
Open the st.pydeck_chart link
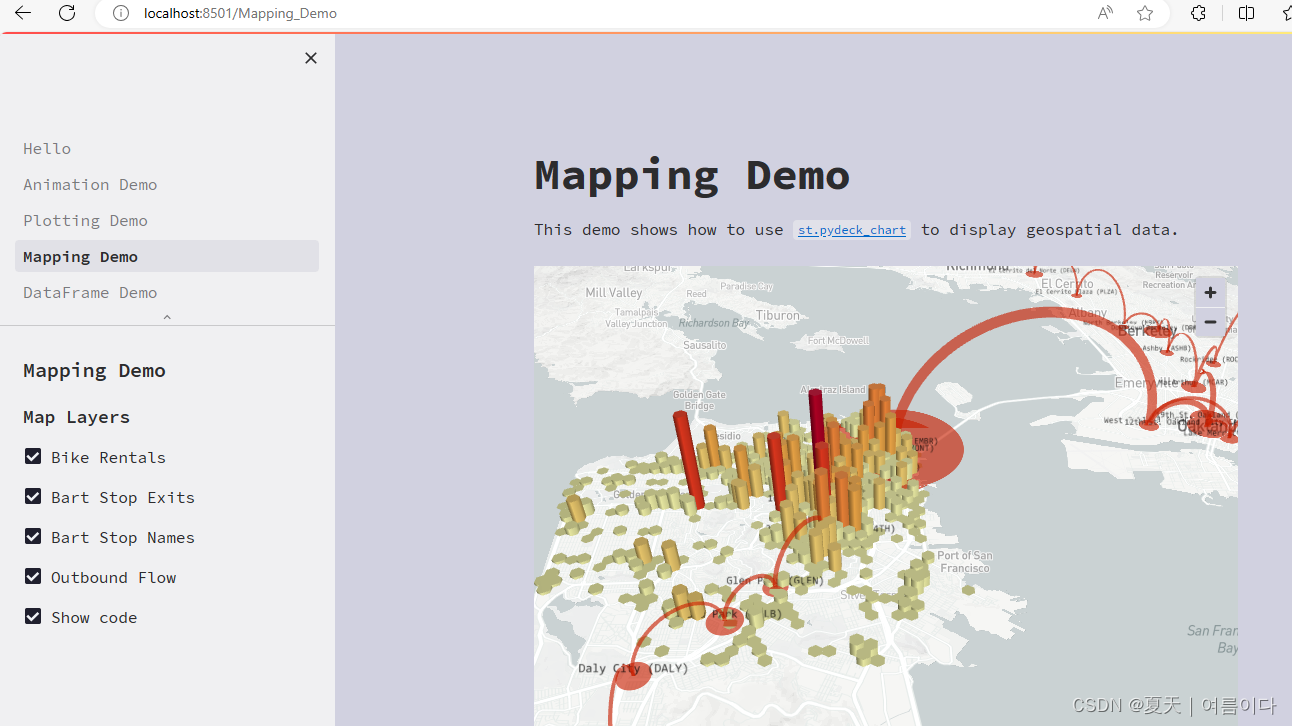(852, 230)
